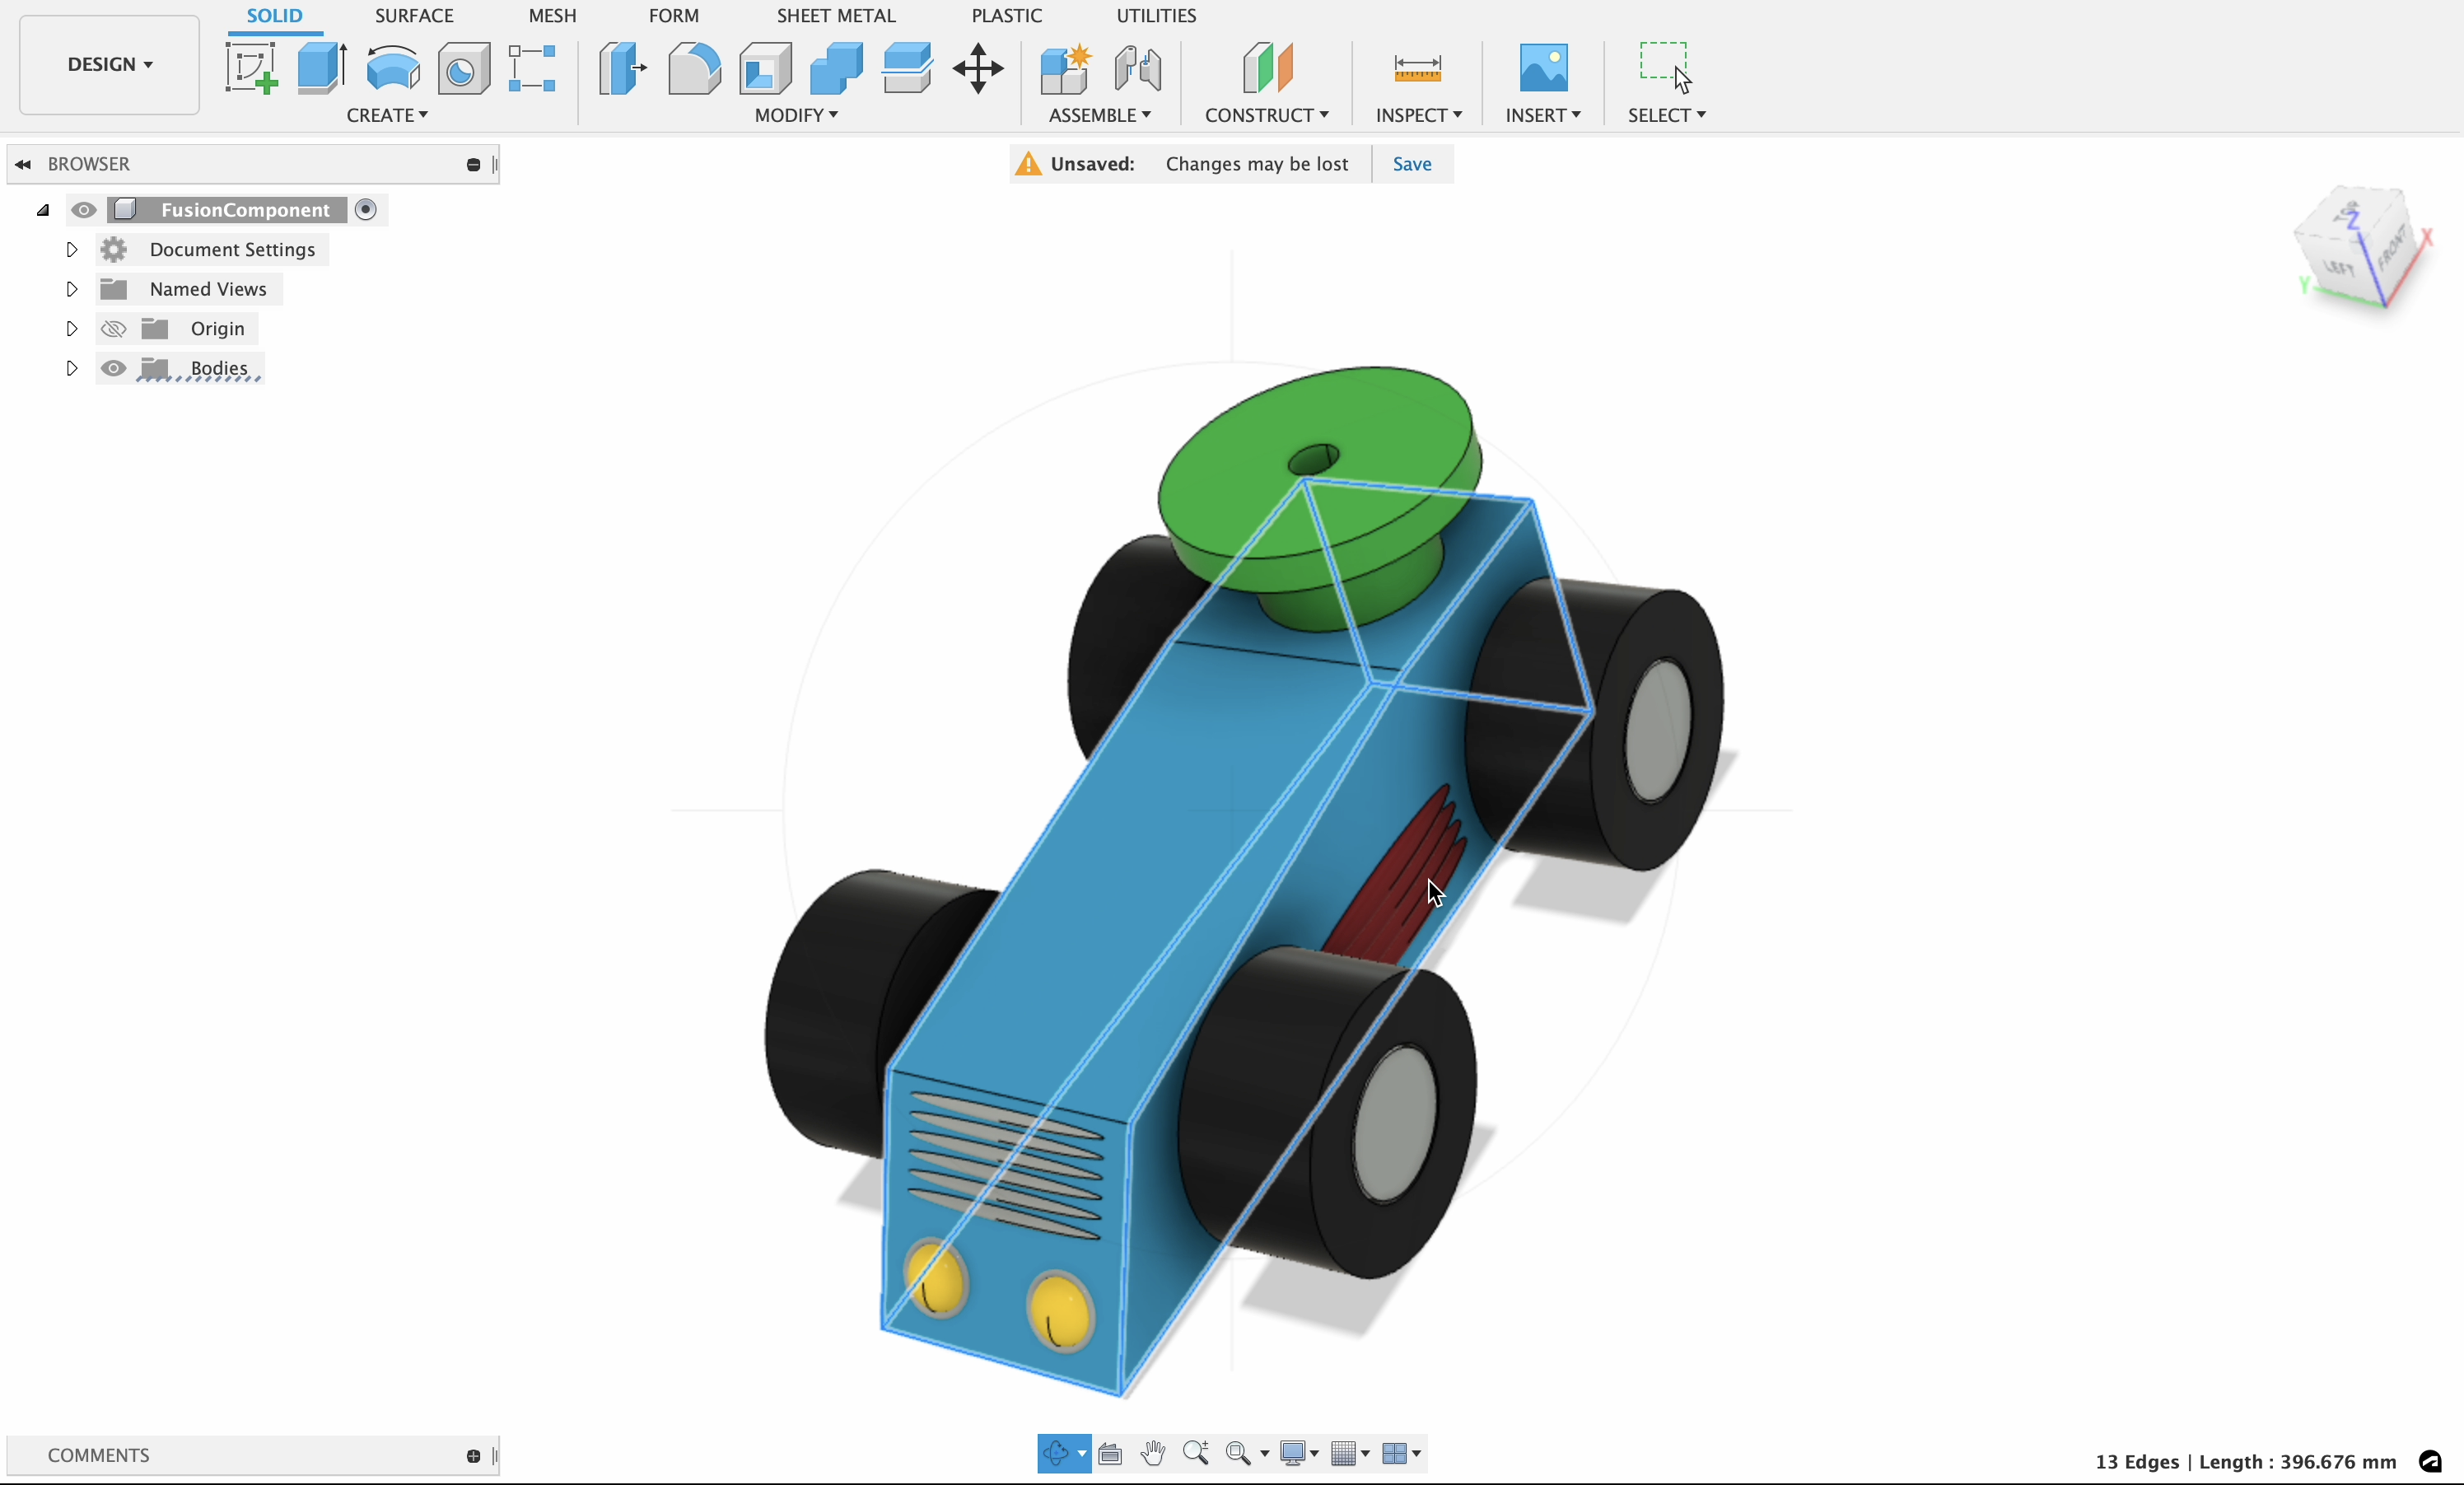2464x1485 pixels.
Task: Hide the Bodies folder
Action: point(113,368)
